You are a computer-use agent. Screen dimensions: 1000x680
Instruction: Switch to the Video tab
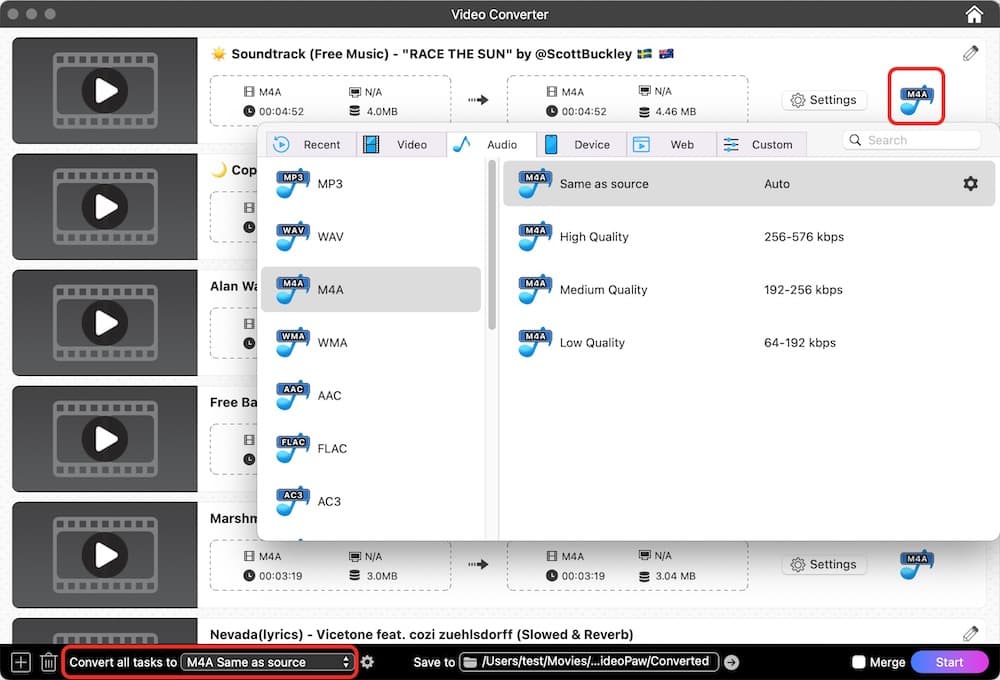pyautogui.click(x=401, y=144)
